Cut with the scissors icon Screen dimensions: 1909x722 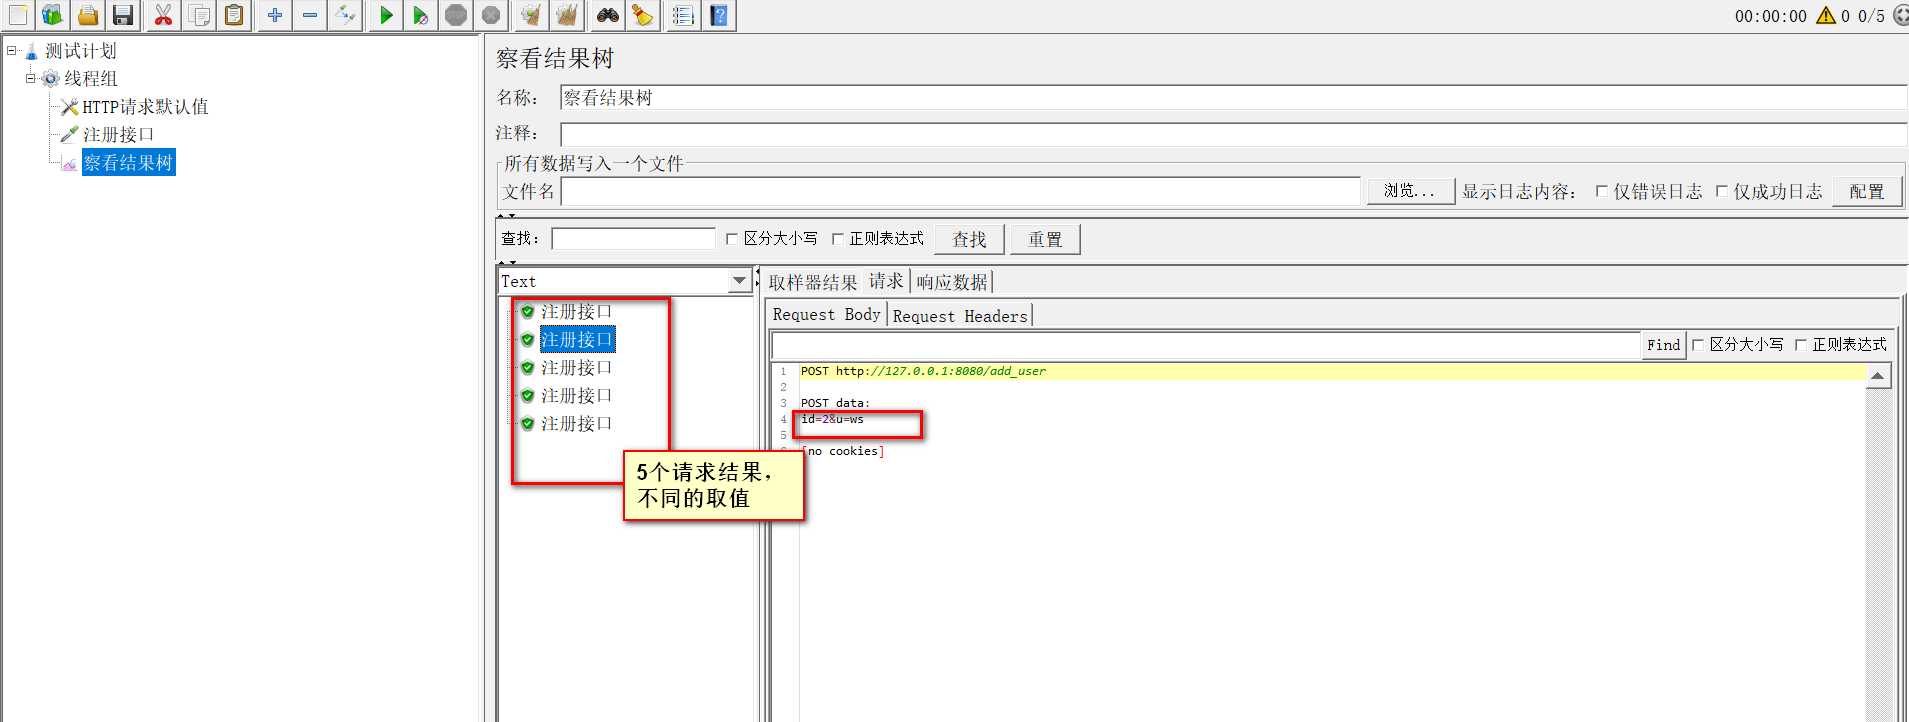[x=163, y=15]
